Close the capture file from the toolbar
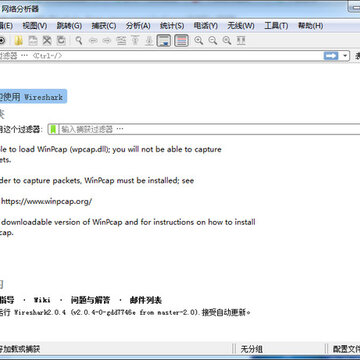This screenshot has width=360, height=360. 47,41
